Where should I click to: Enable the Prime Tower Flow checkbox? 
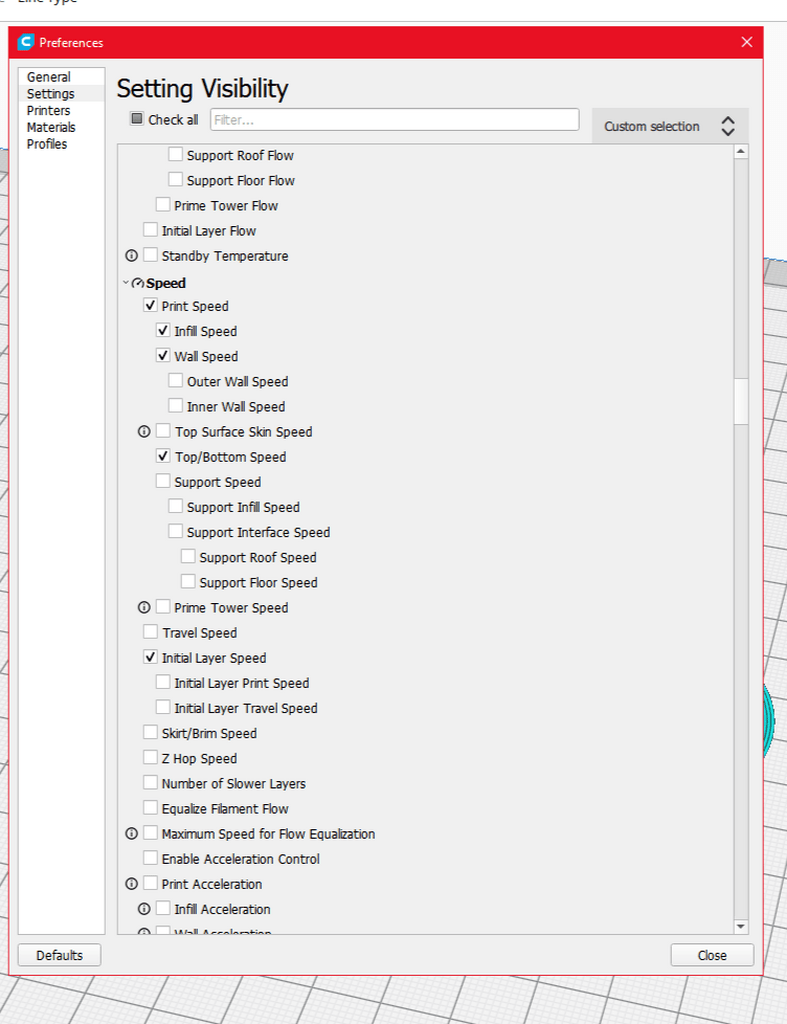click(163, 205)
